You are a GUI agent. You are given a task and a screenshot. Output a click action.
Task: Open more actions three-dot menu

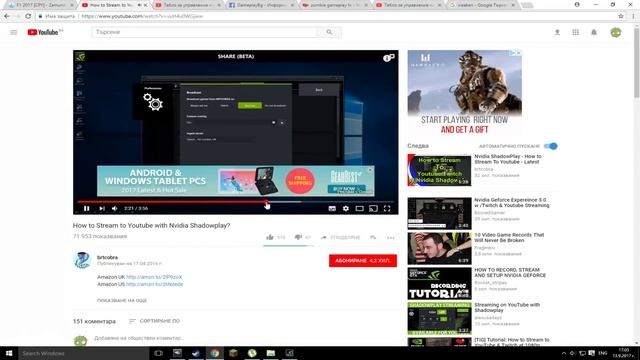[391, 238]
